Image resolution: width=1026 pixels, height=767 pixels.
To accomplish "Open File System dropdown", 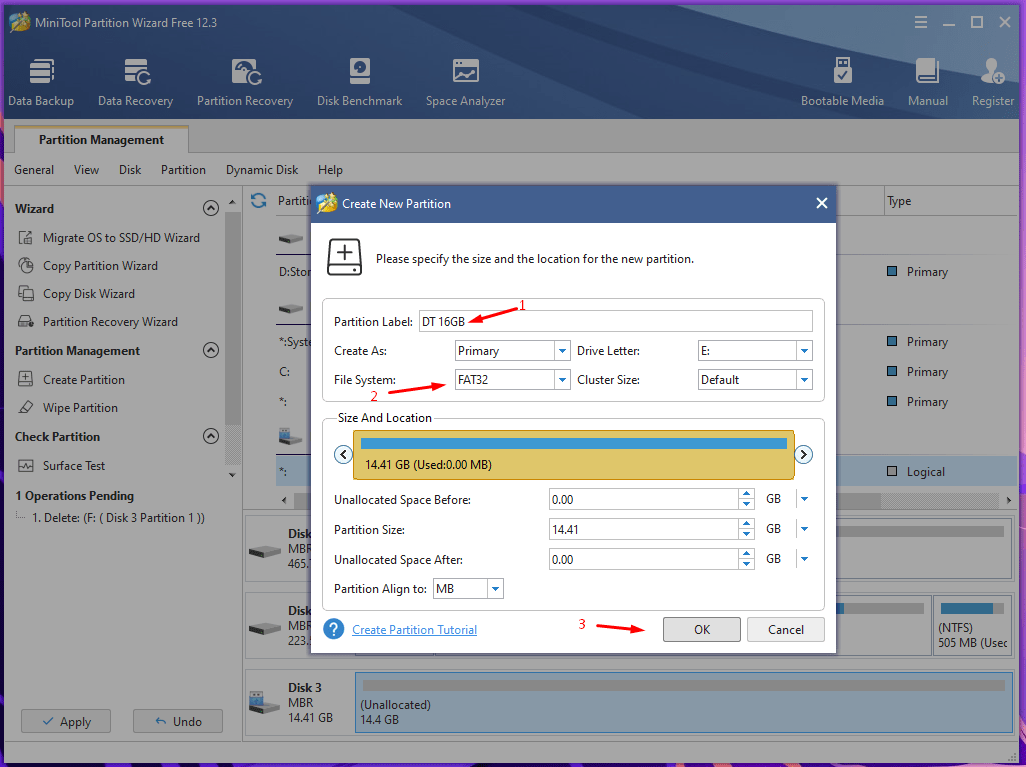I will pyautogui.click(x=562, y=380).
